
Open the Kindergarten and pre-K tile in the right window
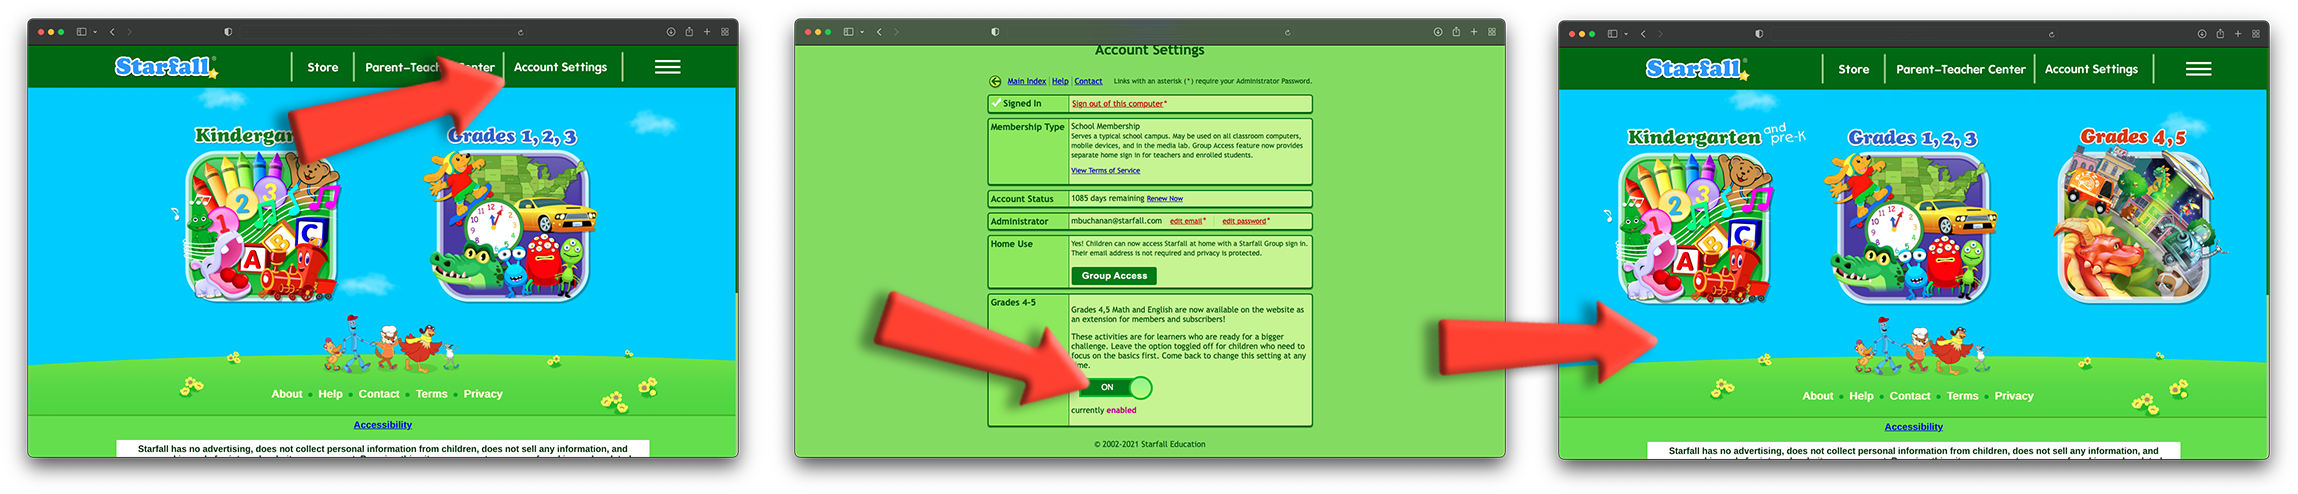[1694, 228]
